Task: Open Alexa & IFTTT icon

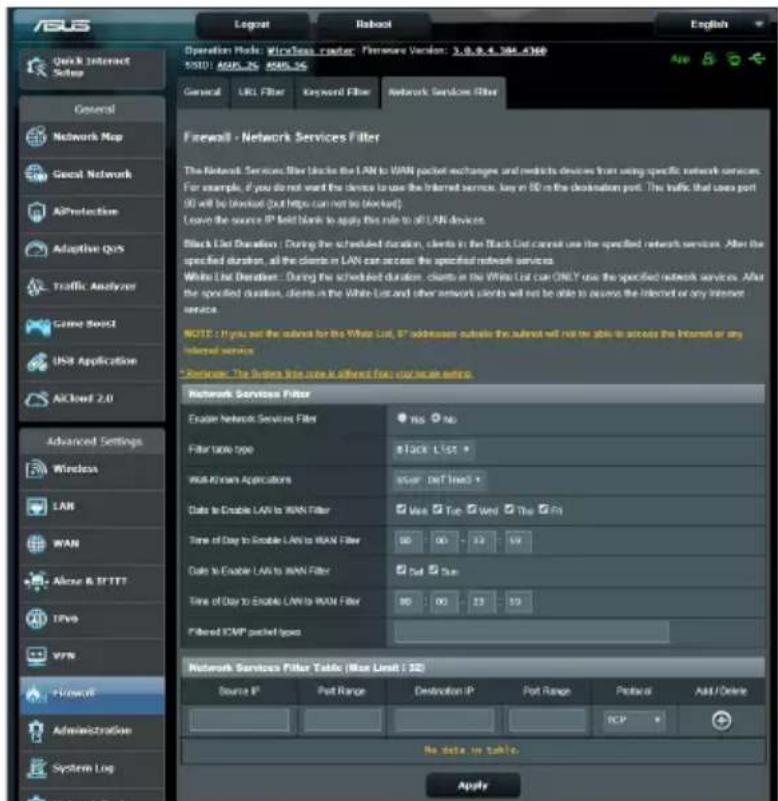Action: (x=36, y=581)
